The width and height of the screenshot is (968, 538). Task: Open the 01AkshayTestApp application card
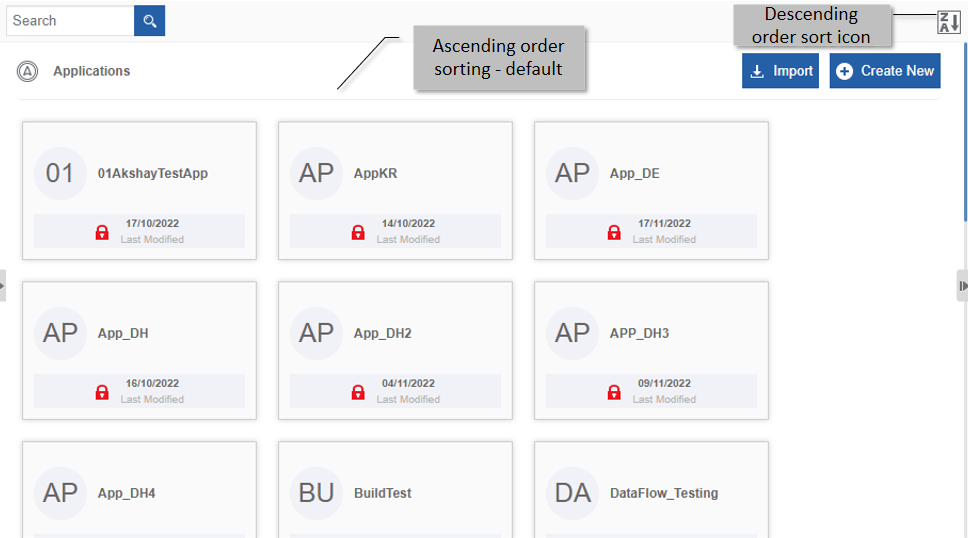(140, 190)
